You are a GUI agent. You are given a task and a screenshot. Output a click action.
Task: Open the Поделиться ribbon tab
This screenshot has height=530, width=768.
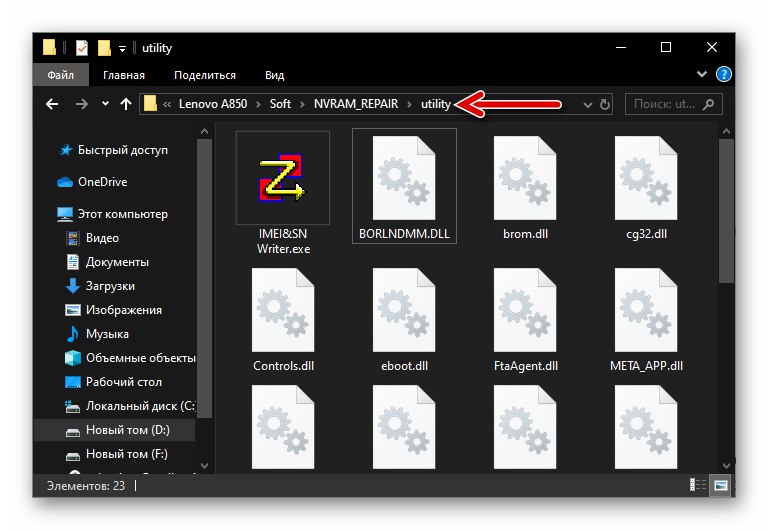[205, 75]
